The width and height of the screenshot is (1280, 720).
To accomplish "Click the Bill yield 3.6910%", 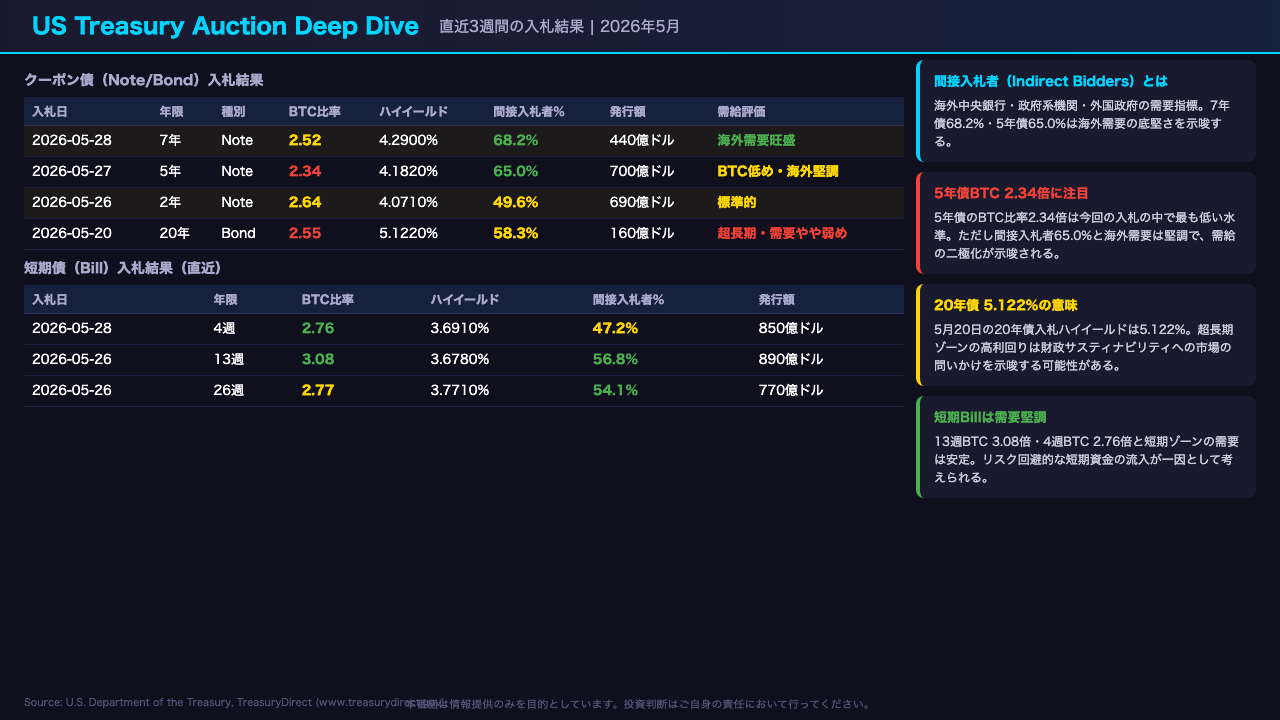I will 460,328.
